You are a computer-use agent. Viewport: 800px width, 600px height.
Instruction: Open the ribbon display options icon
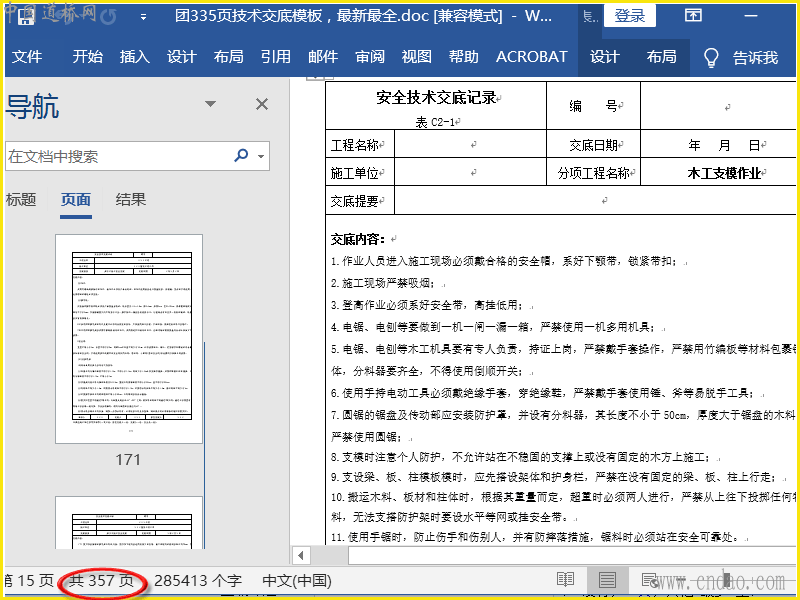pyautogui.click(x=693, y=16)
